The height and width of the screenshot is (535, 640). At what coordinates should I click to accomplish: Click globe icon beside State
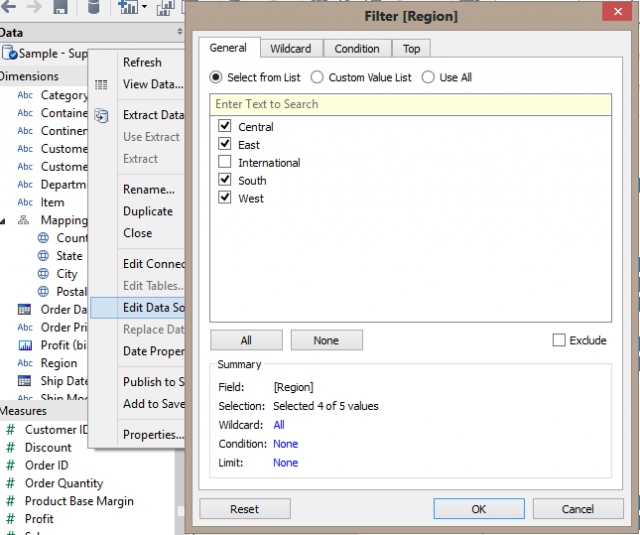pos(43,256)
